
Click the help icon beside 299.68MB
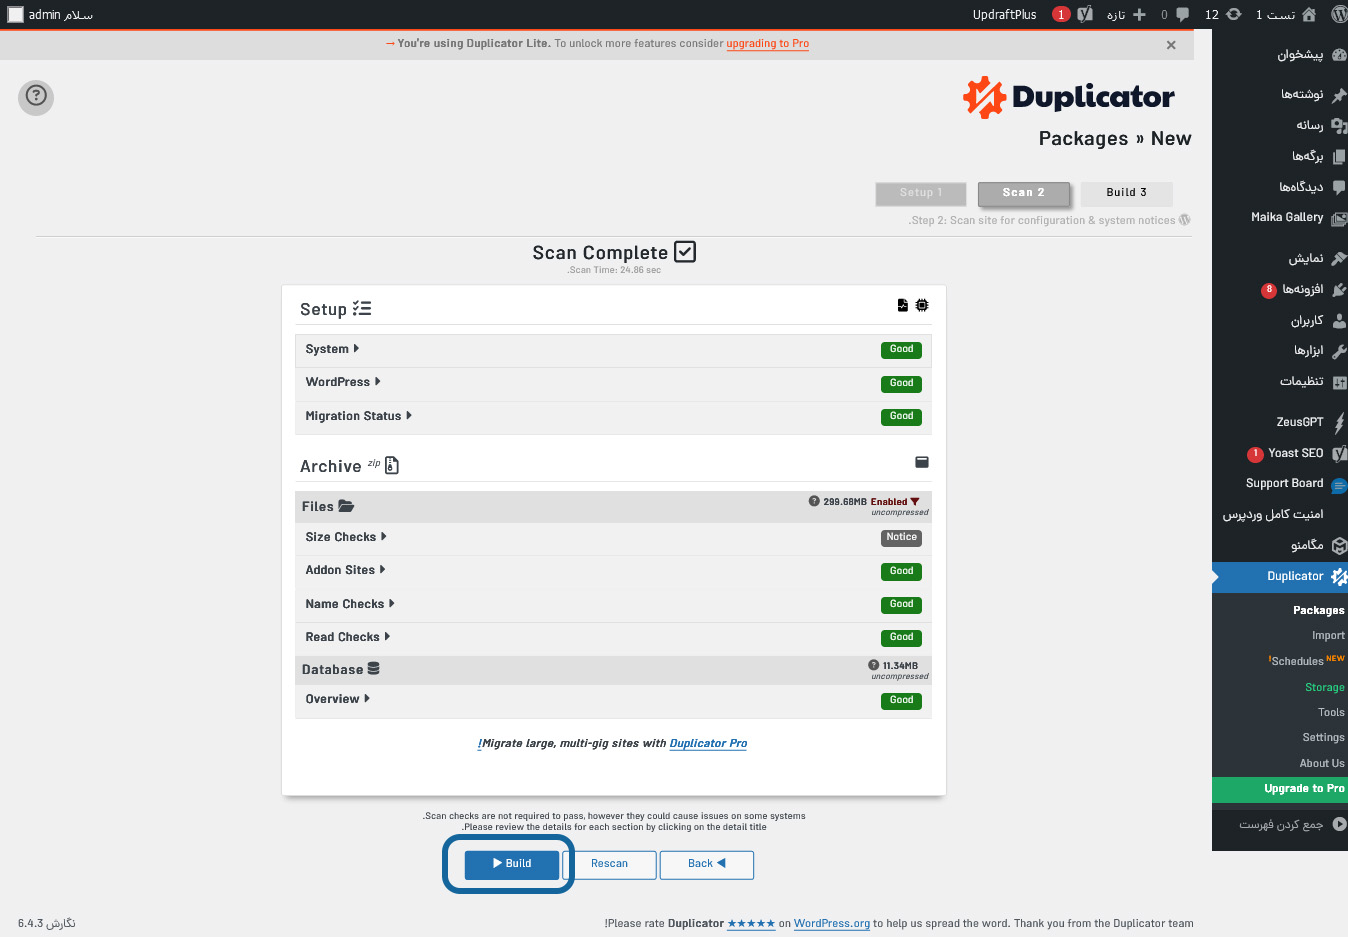(814, 501)
